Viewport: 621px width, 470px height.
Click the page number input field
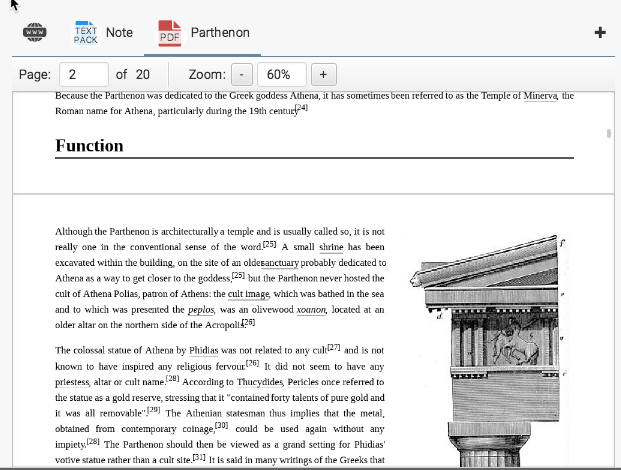pyautogui.click(x=83, y=75)
